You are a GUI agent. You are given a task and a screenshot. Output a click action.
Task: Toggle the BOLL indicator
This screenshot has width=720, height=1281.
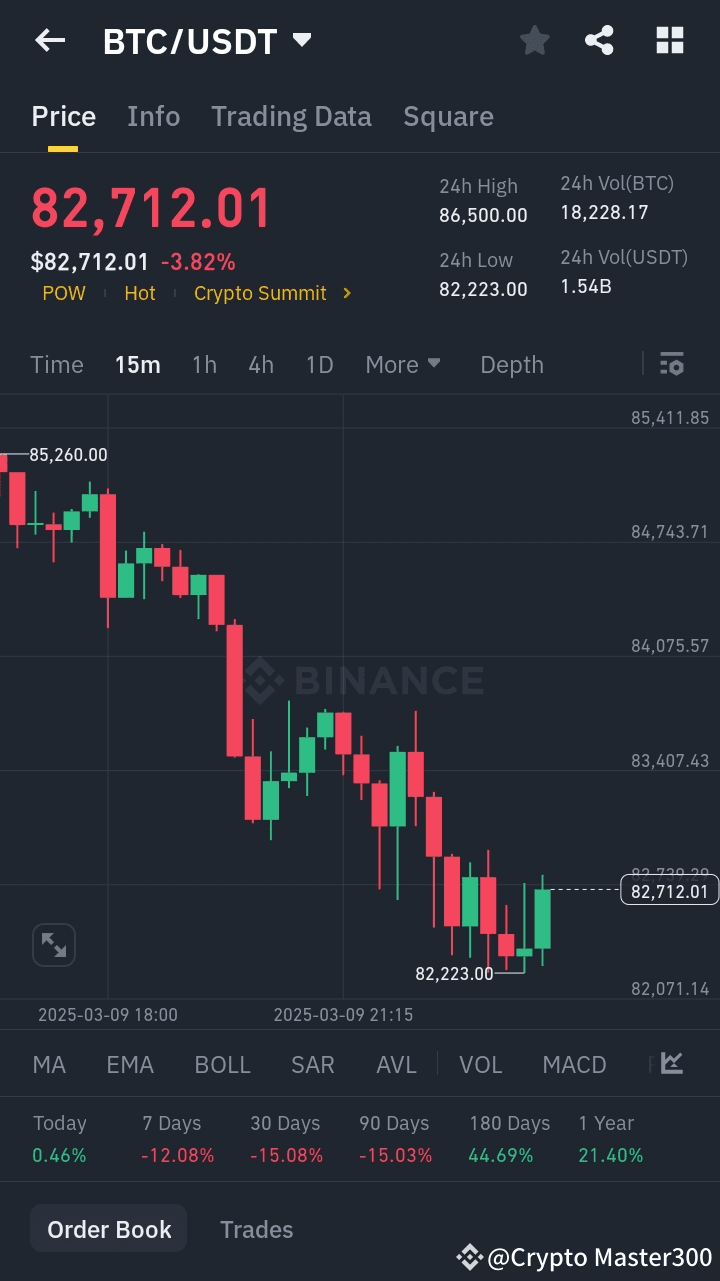click(x=222, y=1065)
